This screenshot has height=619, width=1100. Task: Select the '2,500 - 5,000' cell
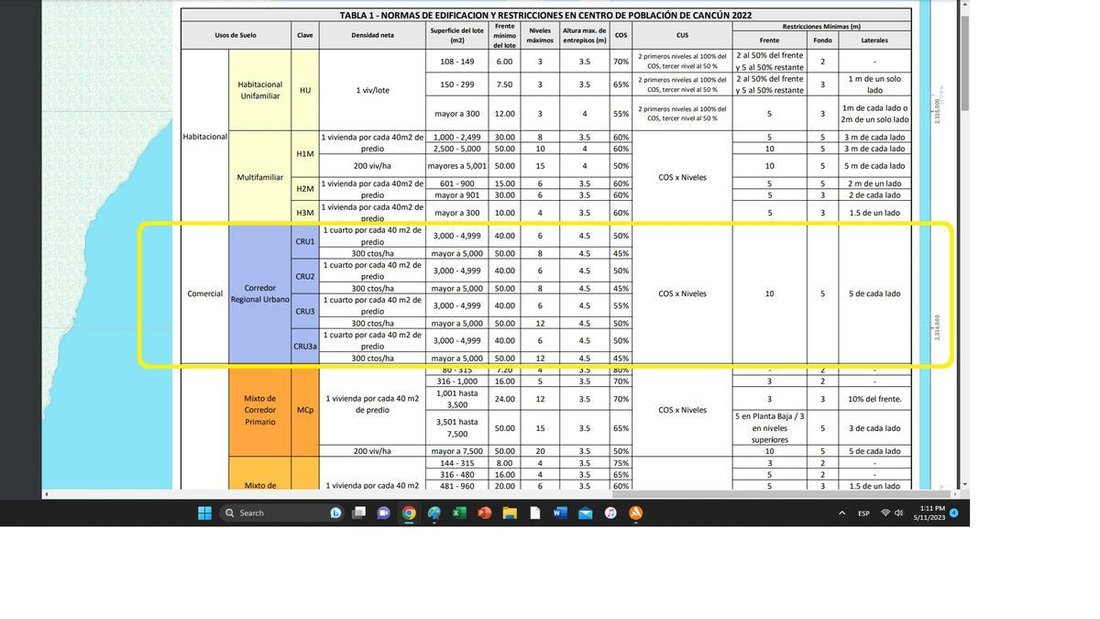click(457, 149)
